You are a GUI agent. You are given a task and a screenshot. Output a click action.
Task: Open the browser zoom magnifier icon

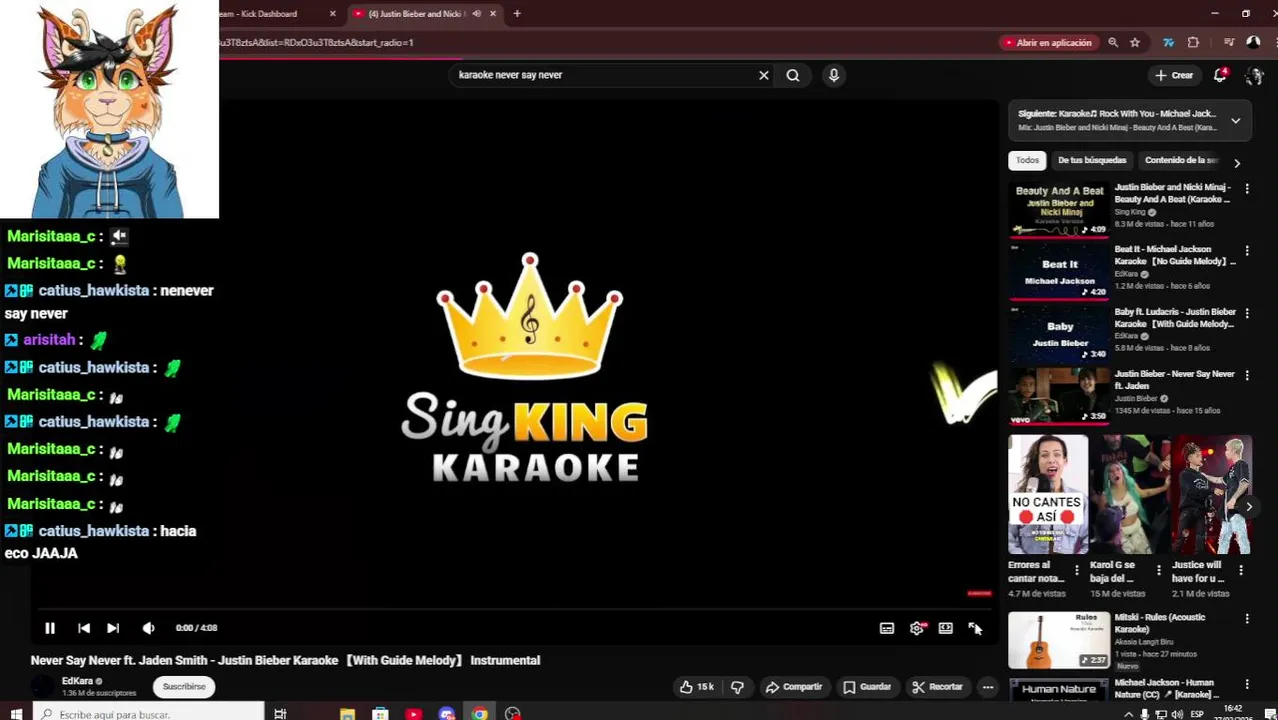point(1113,43)
